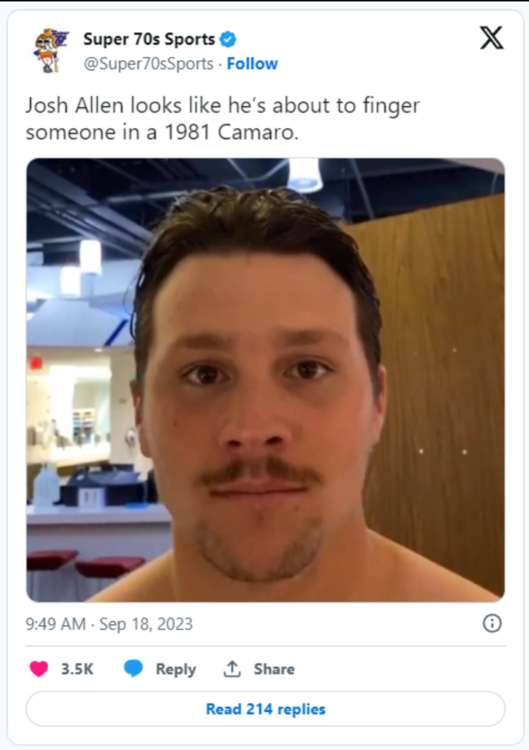The image size is (529, 750).
Task: Open the tweet info circle icon
Action: point(492,624)
